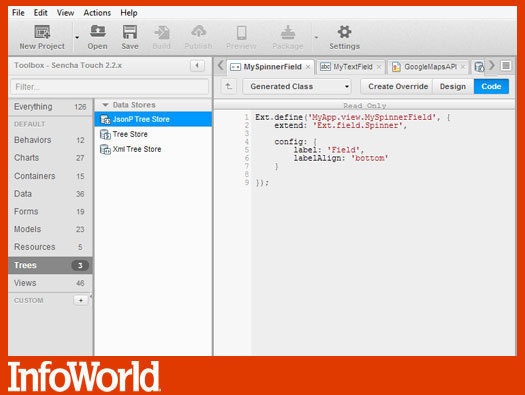Open the Package dropdown arrow

coord(316,37)
